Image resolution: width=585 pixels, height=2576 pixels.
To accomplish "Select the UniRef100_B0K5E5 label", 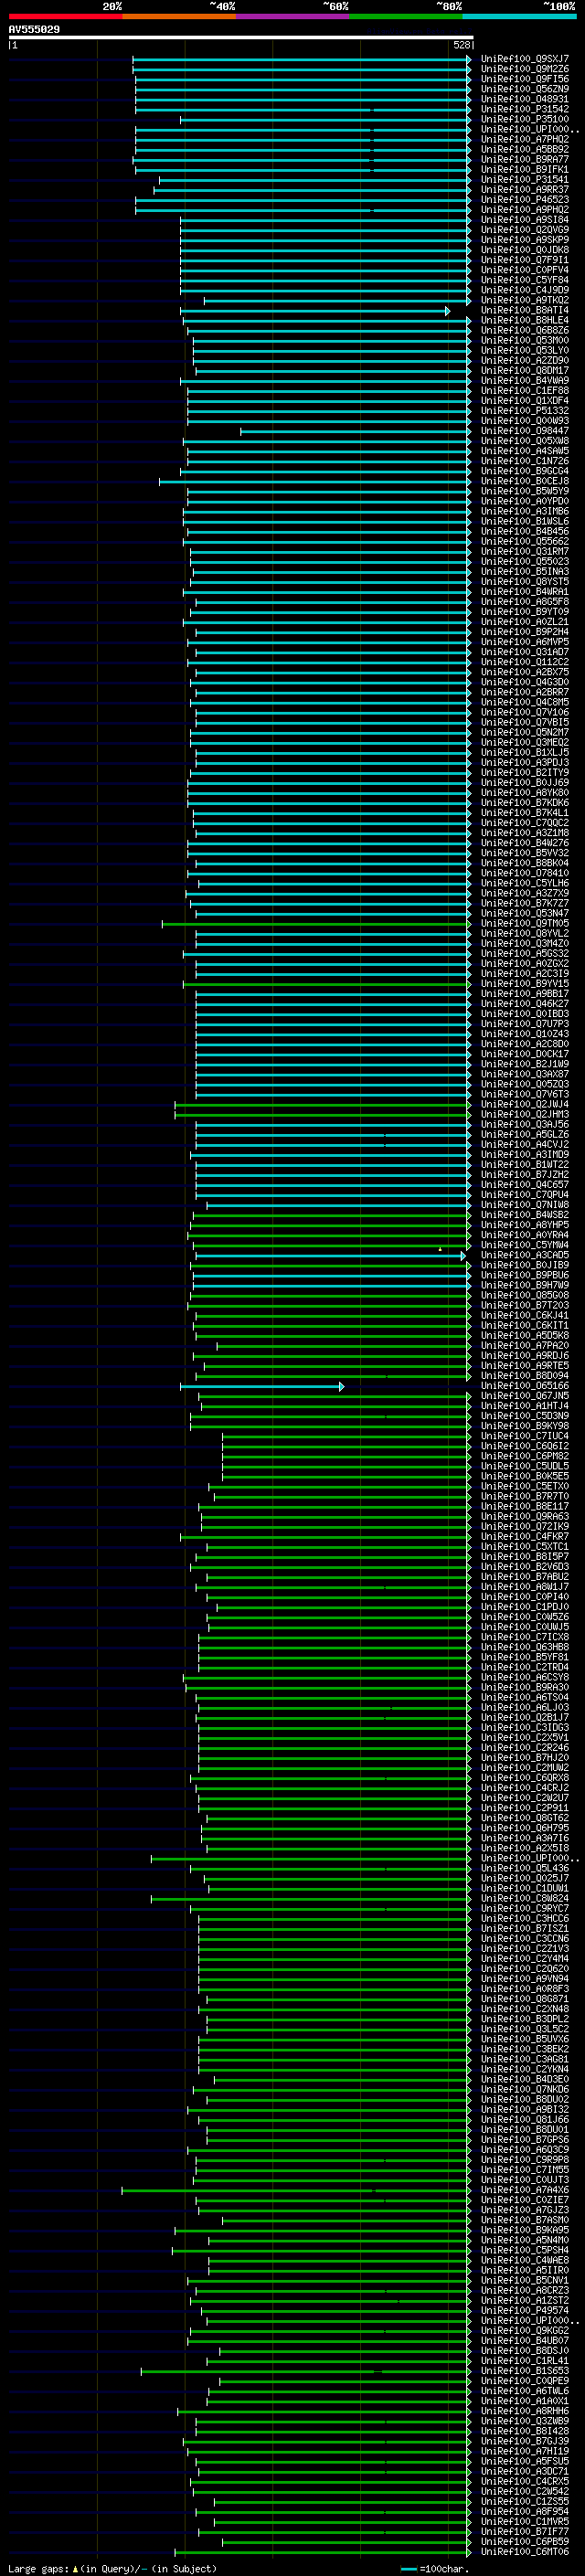I will click(x=525, y=1476).
